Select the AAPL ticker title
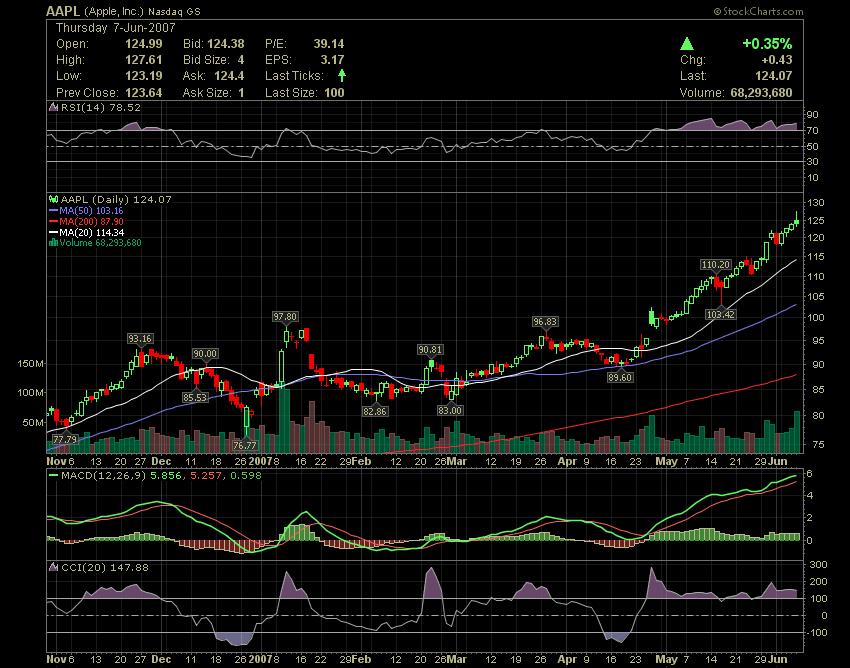This screenshot has height=668, width=850. pyautogui.click(x=63, y=11)
